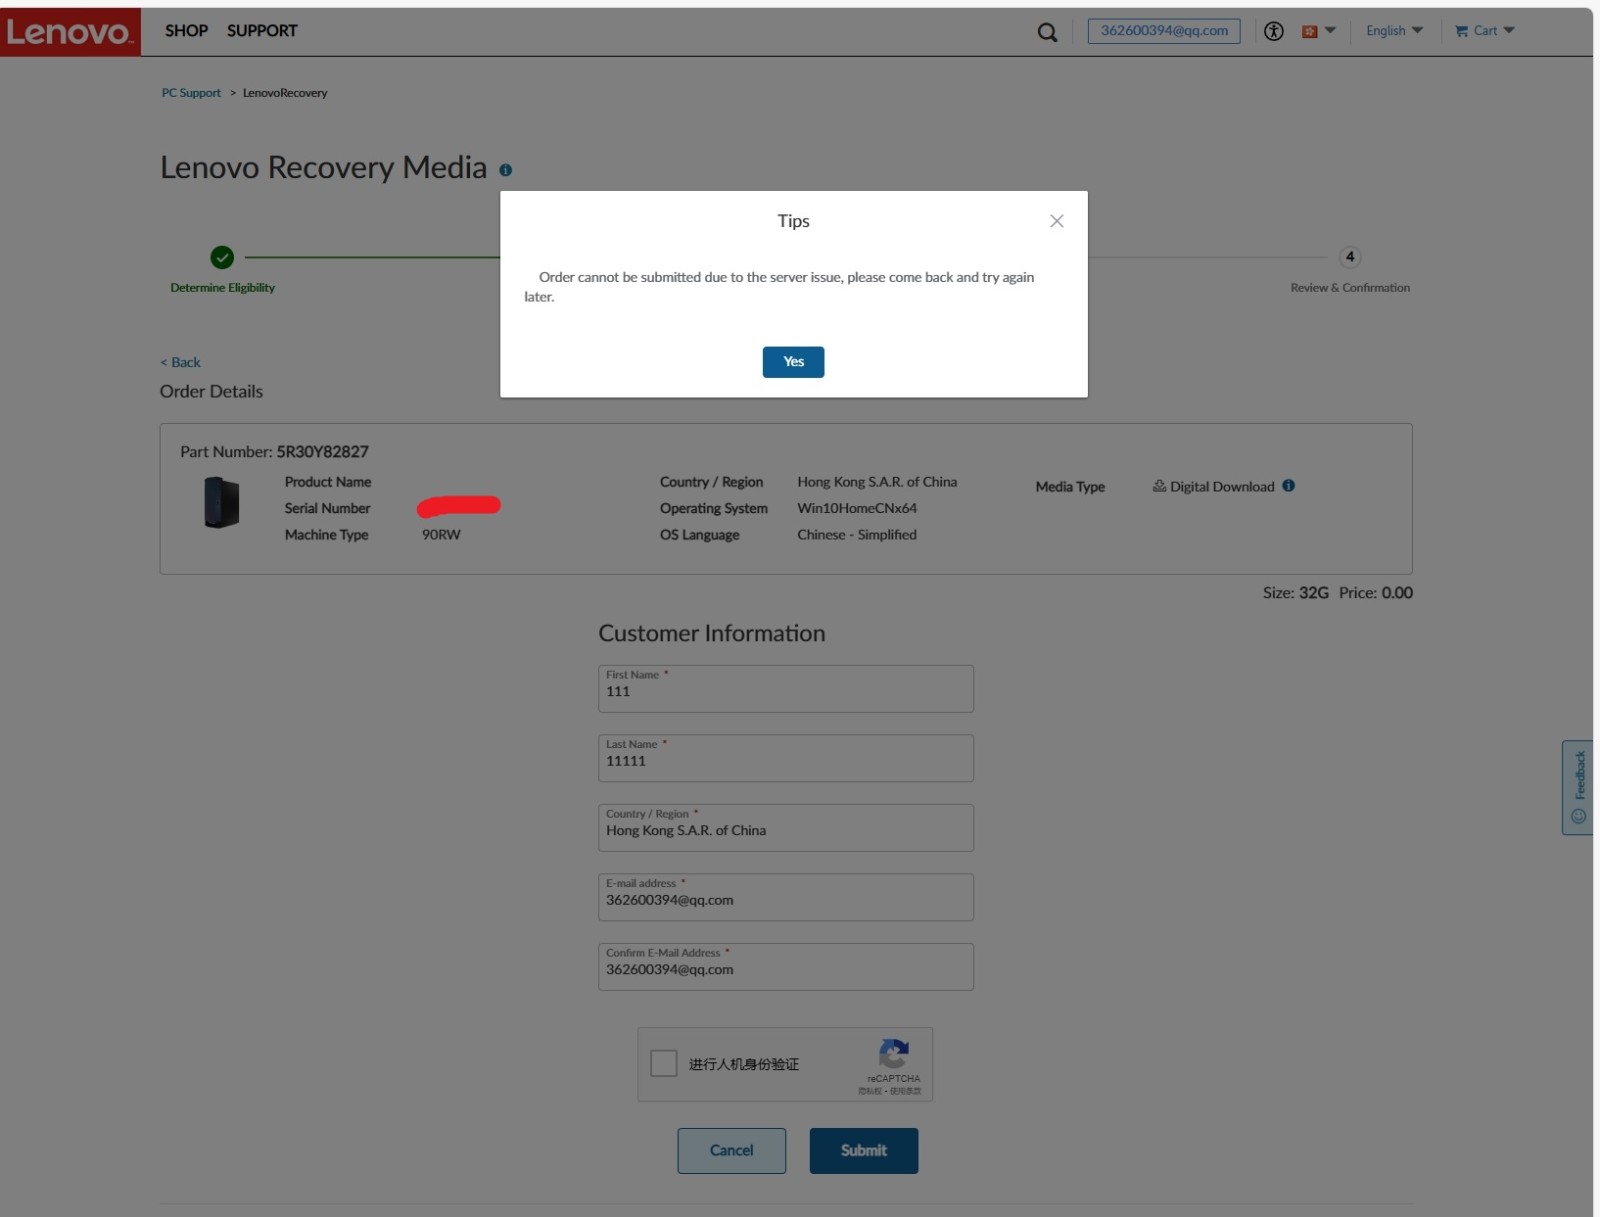Click the Review & Confirmation step label
The height and width of the screenshot is (1217, 1600).
tap(1350, 288)
